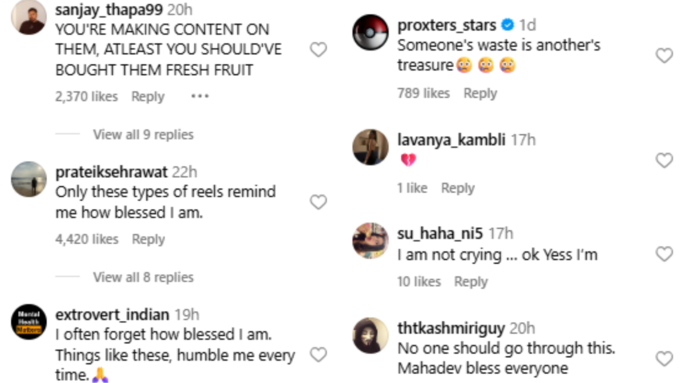Expand View all 9 replies

point(143,134)
